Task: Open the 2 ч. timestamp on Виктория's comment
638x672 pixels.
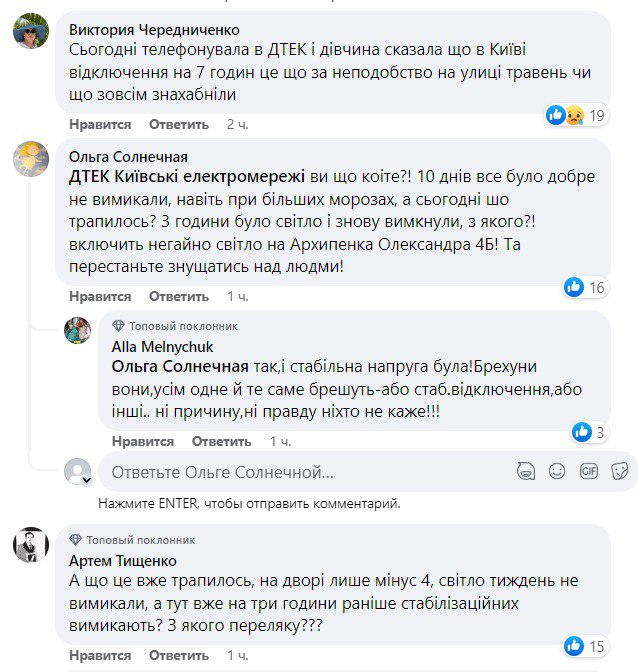Action: click(237, 125)
